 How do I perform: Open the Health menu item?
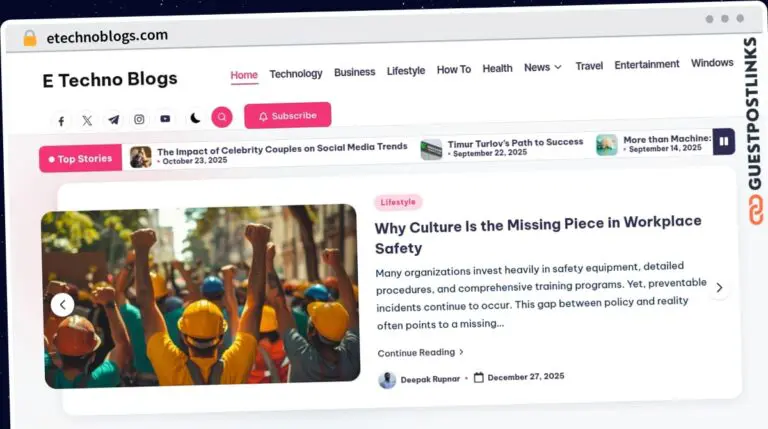[497, 69]
